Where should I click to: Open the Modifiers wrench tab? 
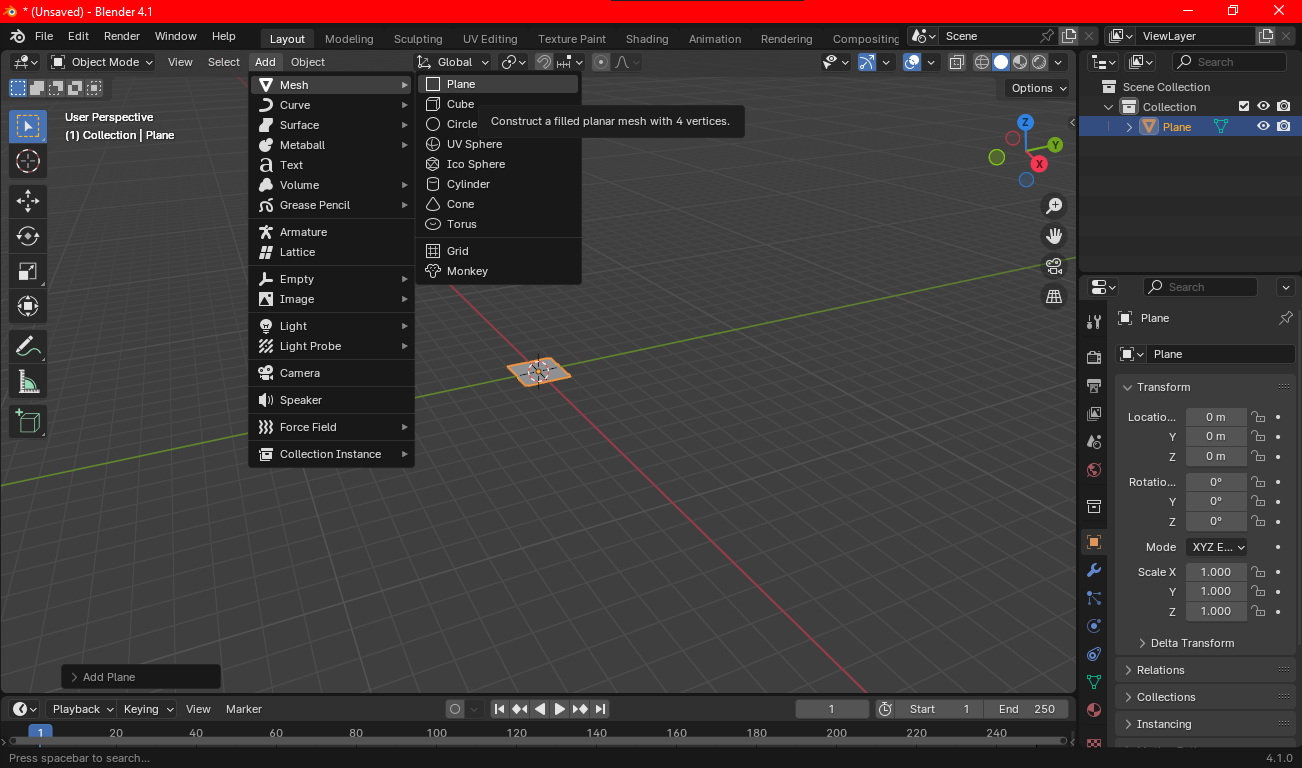click(1094, 570)
